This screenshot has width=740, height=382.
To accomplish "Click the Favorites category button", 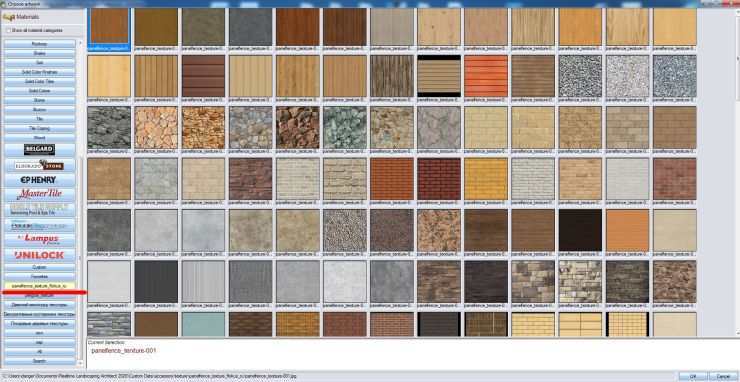I will [x=40, y=276].
